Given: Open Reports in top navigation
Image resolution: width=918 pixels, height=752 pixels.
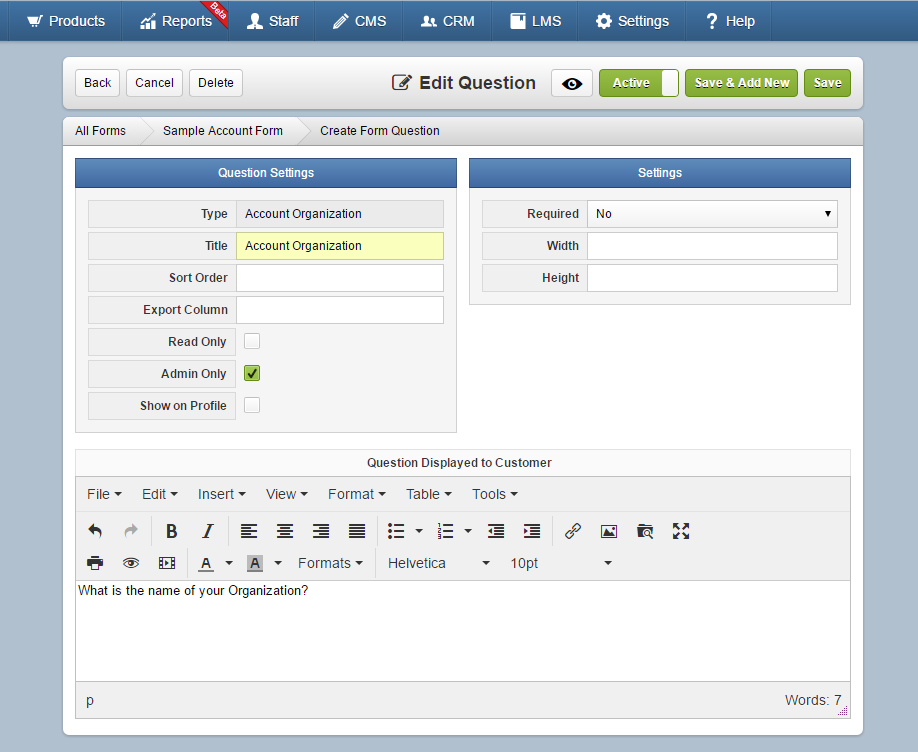Looking at the screenshot, I should coord(176,21).
